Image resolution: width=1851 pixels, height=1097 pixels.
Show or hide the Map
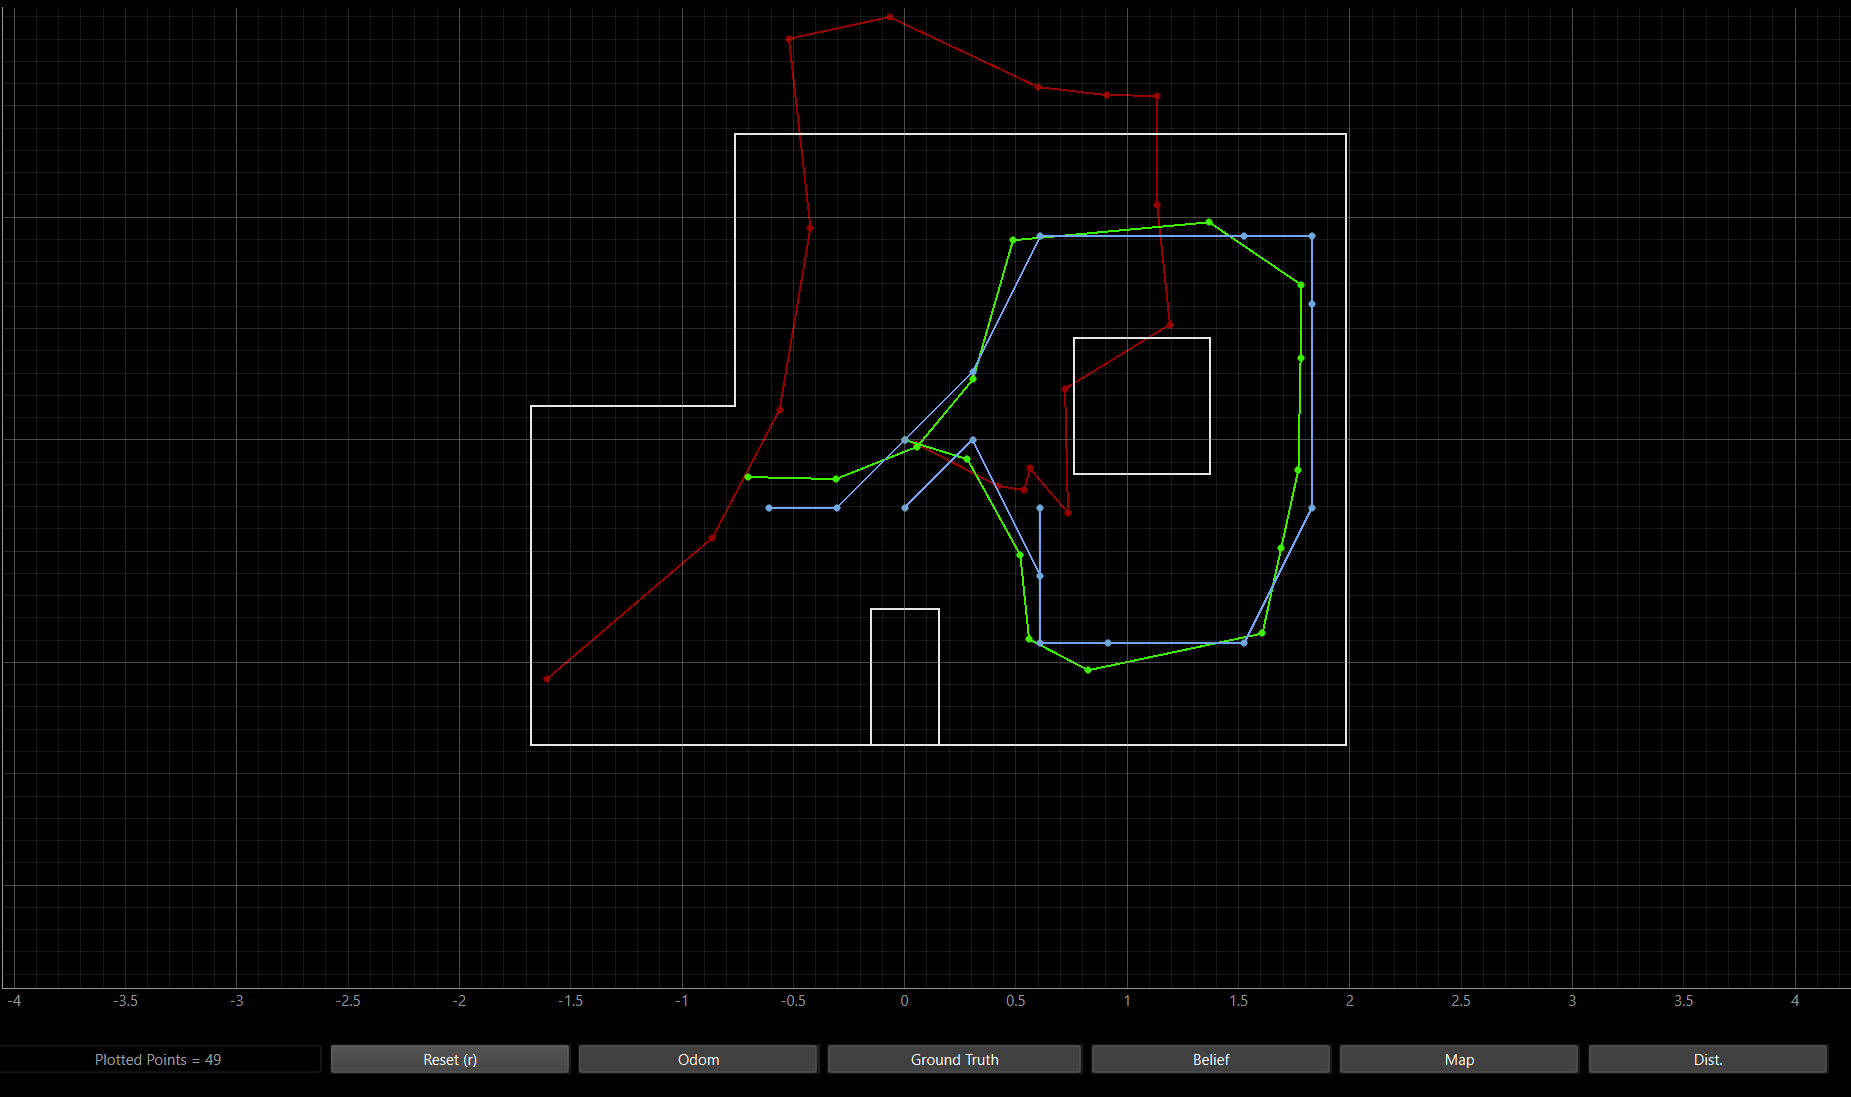[x=1459, y=1059]
